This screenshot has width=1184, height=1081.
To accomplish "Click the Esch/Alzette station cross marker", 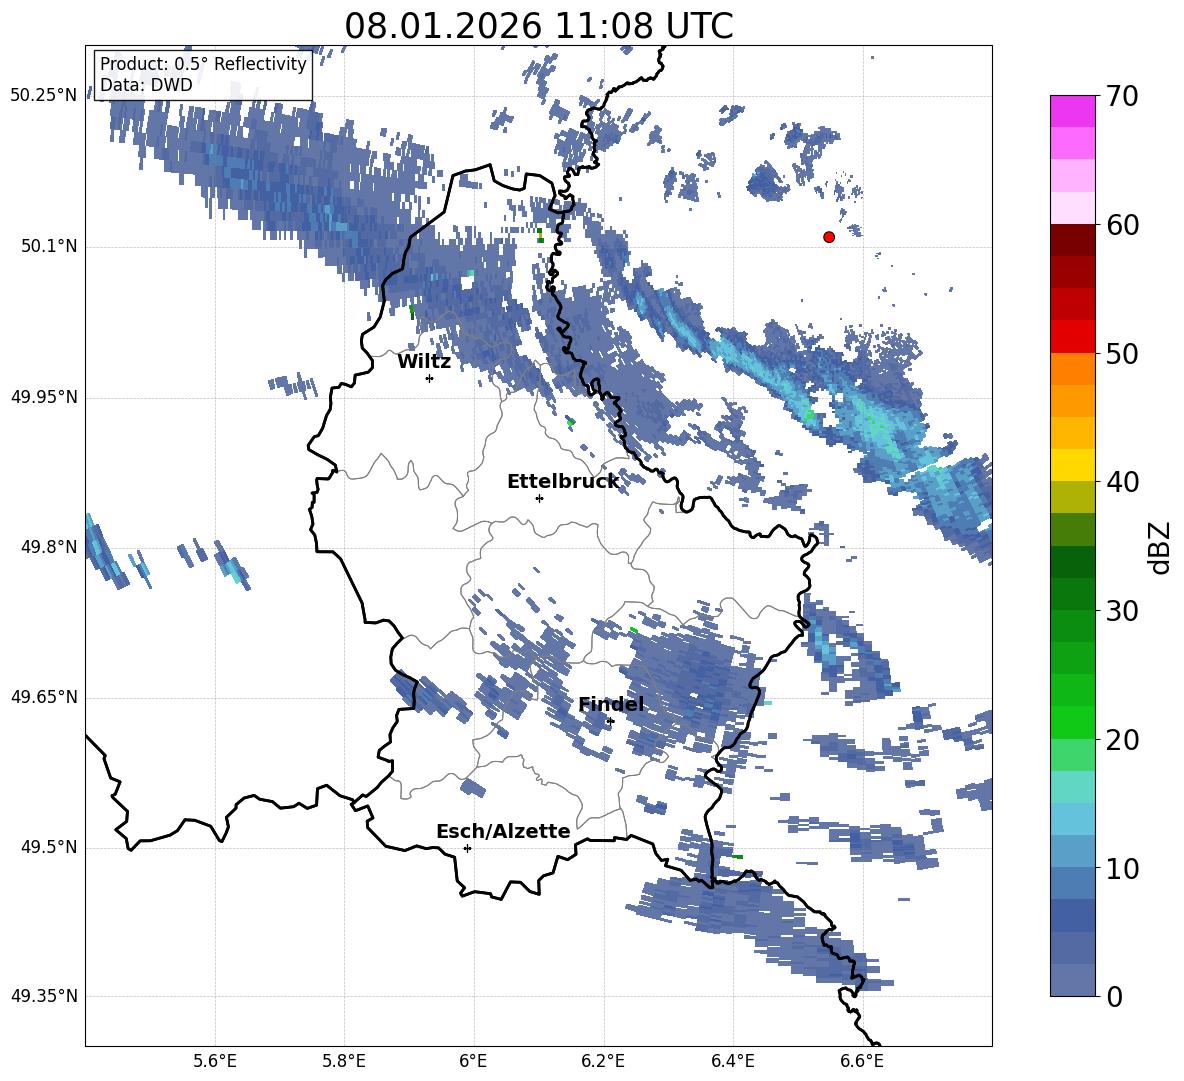I will [467, 848].
